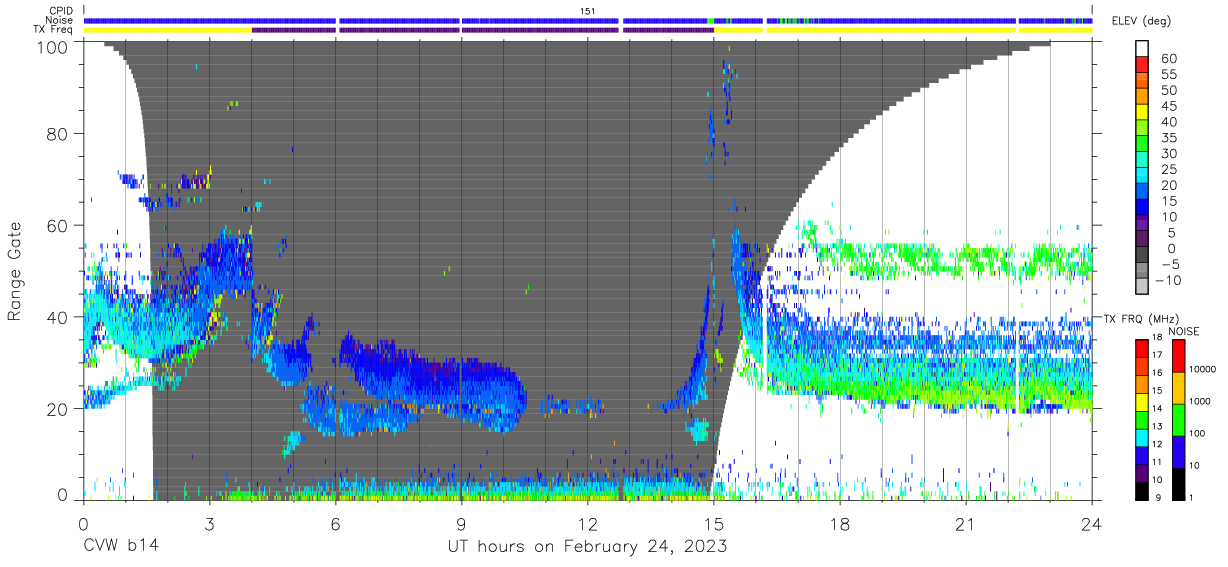Click the "Noise" strip label
Viewport: 1228px width, 567px height.
click(x=58, y=20)
